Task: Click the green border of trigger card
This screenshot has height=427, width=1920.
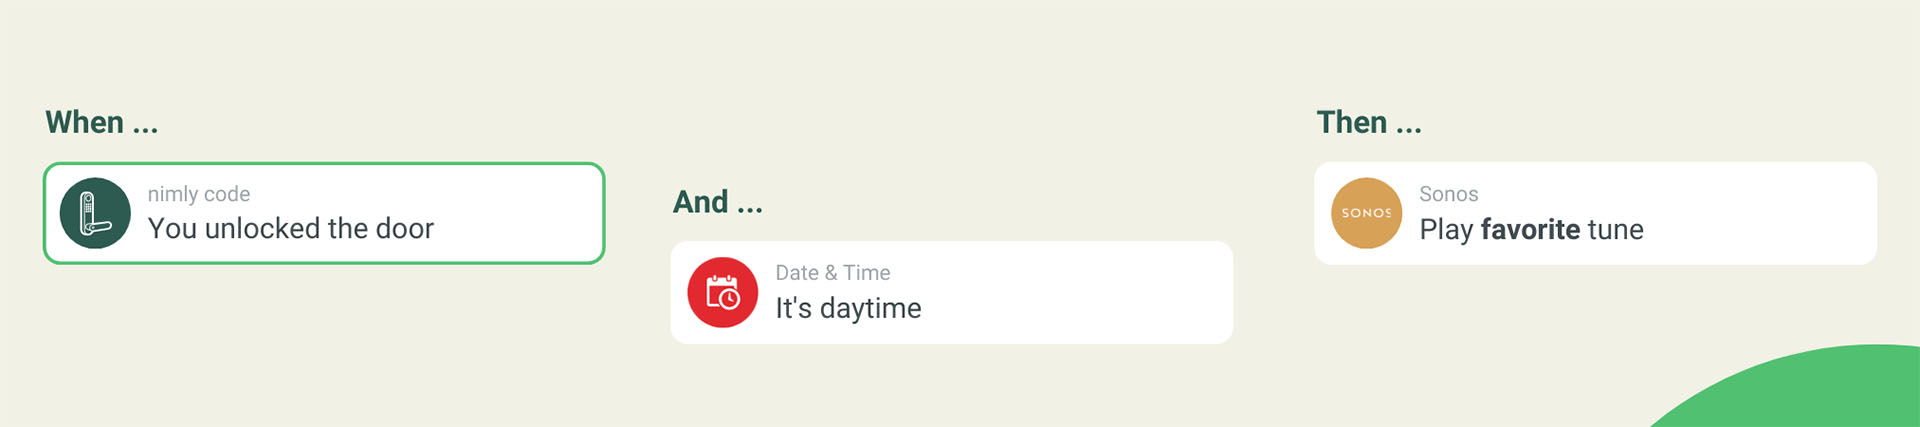Action: 324,164
